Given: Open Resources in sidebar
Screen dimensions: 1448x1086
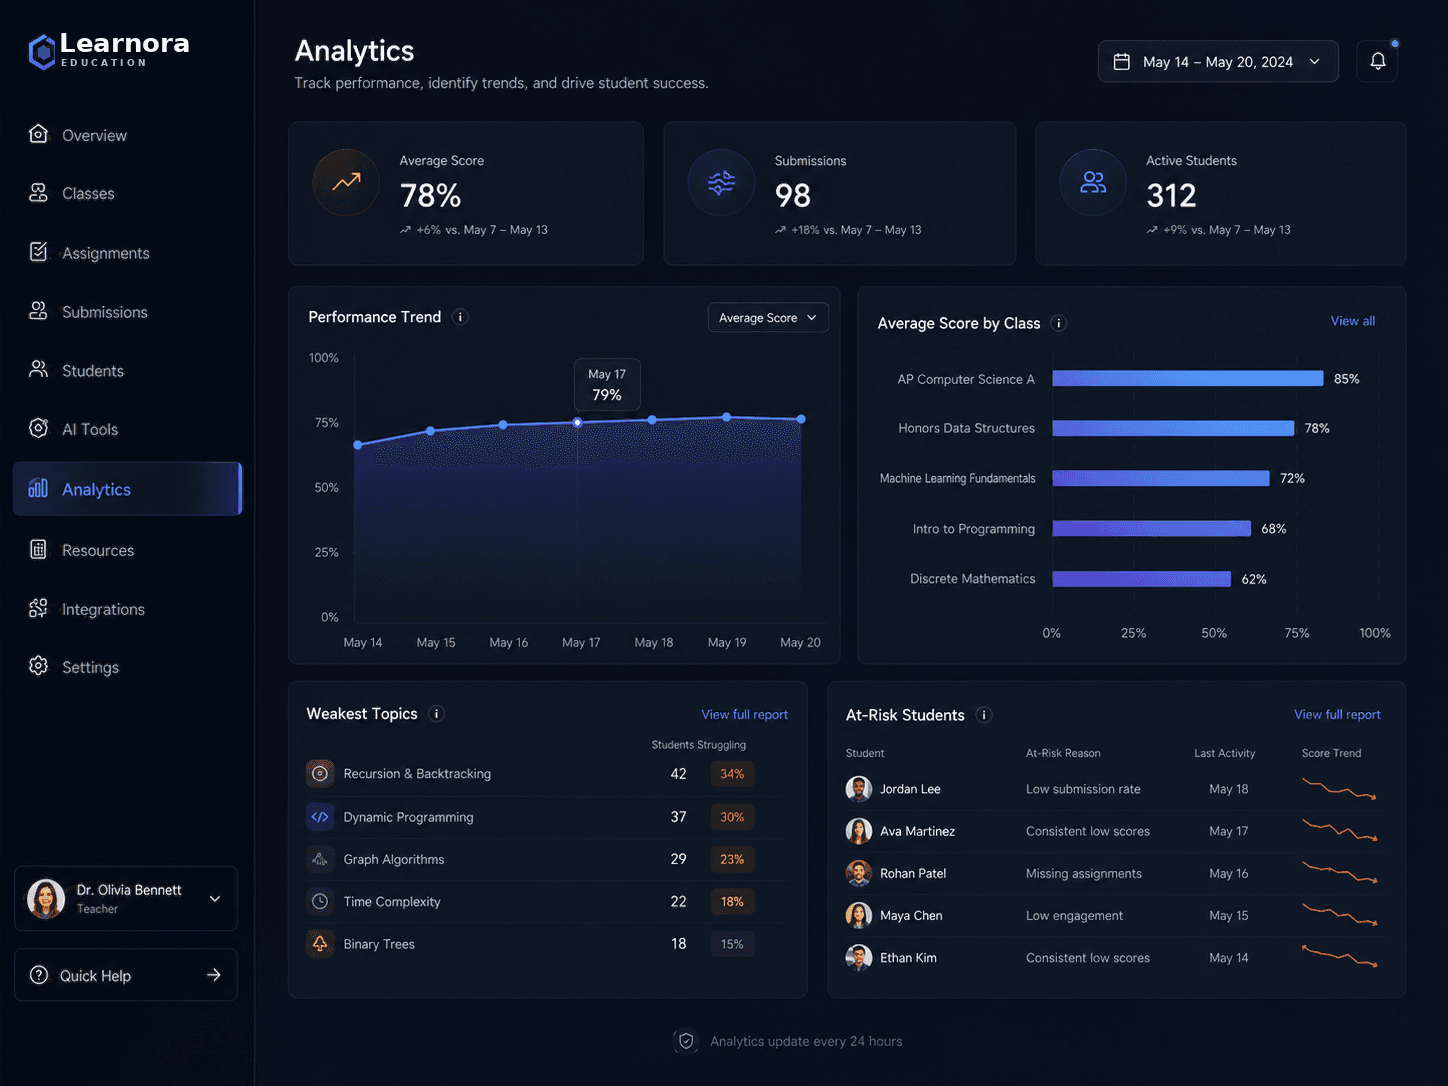Looking at the screenshot, I should pos(127,550).
